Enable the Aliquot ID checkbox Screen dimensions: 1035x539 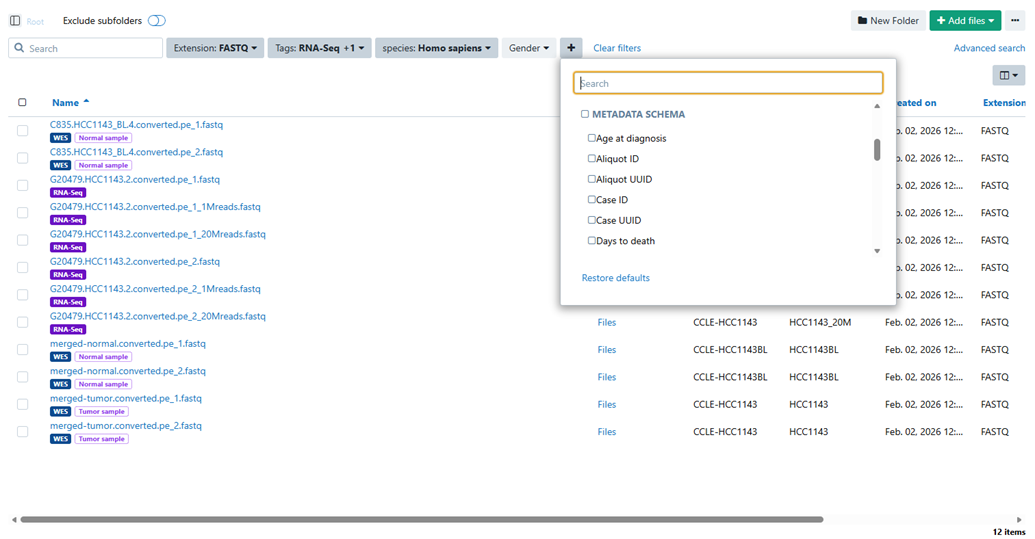click(591, 158)
